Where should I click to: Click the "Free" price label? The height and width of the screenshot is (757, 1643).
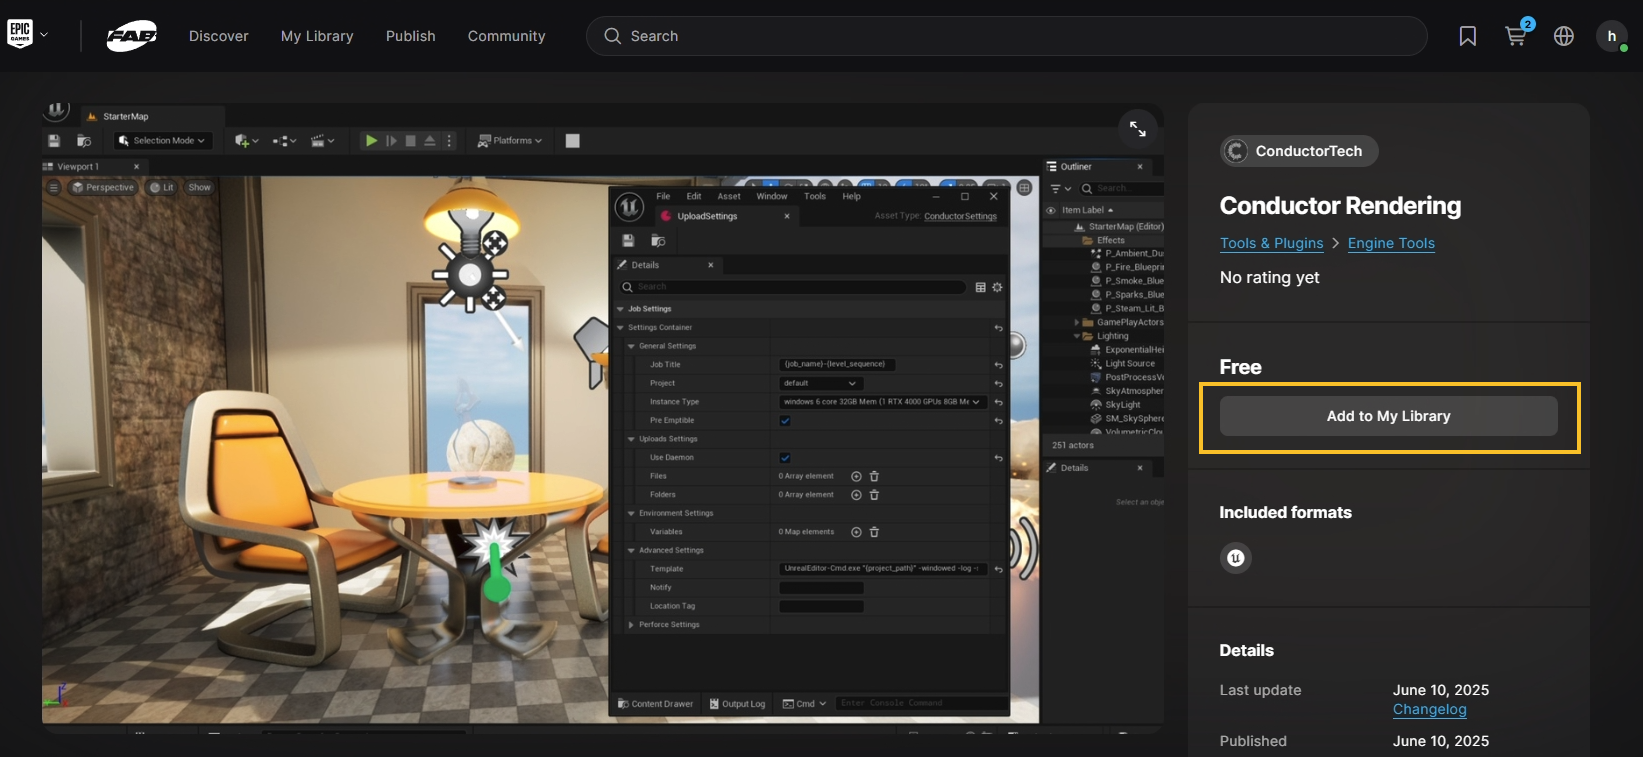(x=1241, y=367)
